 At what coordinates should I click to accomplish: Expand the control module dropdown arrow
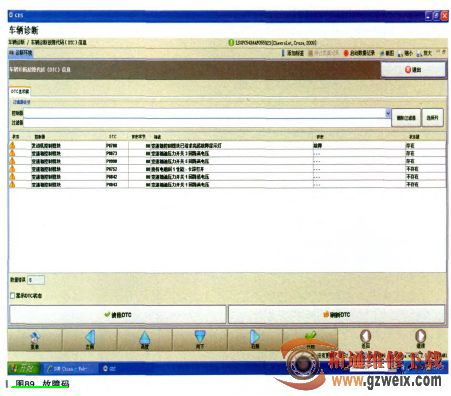388,113
